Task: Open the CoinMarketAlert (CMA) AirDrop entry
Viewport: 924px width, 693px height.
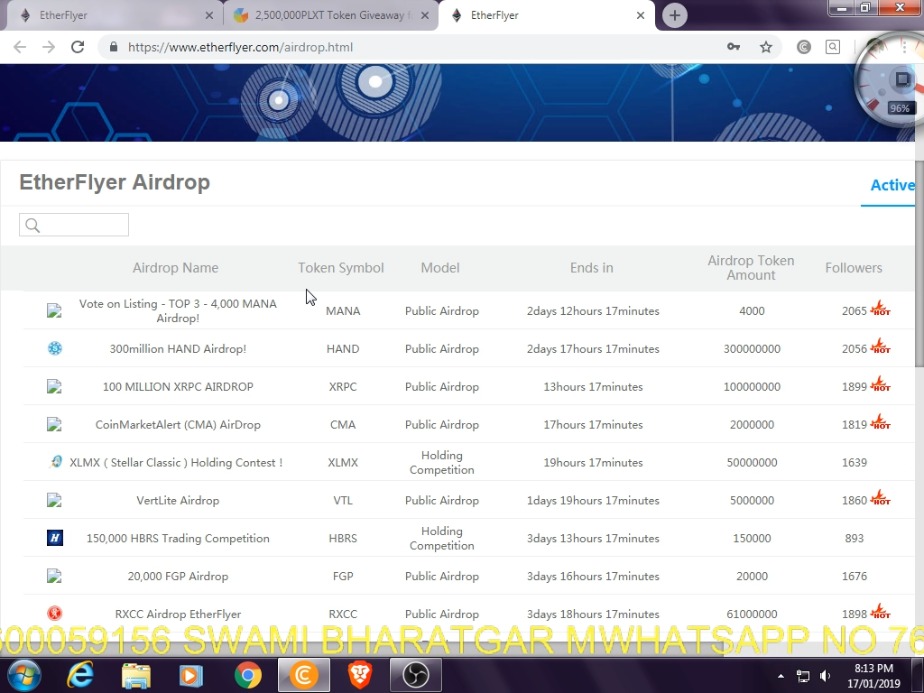Action: click(177, 424)
